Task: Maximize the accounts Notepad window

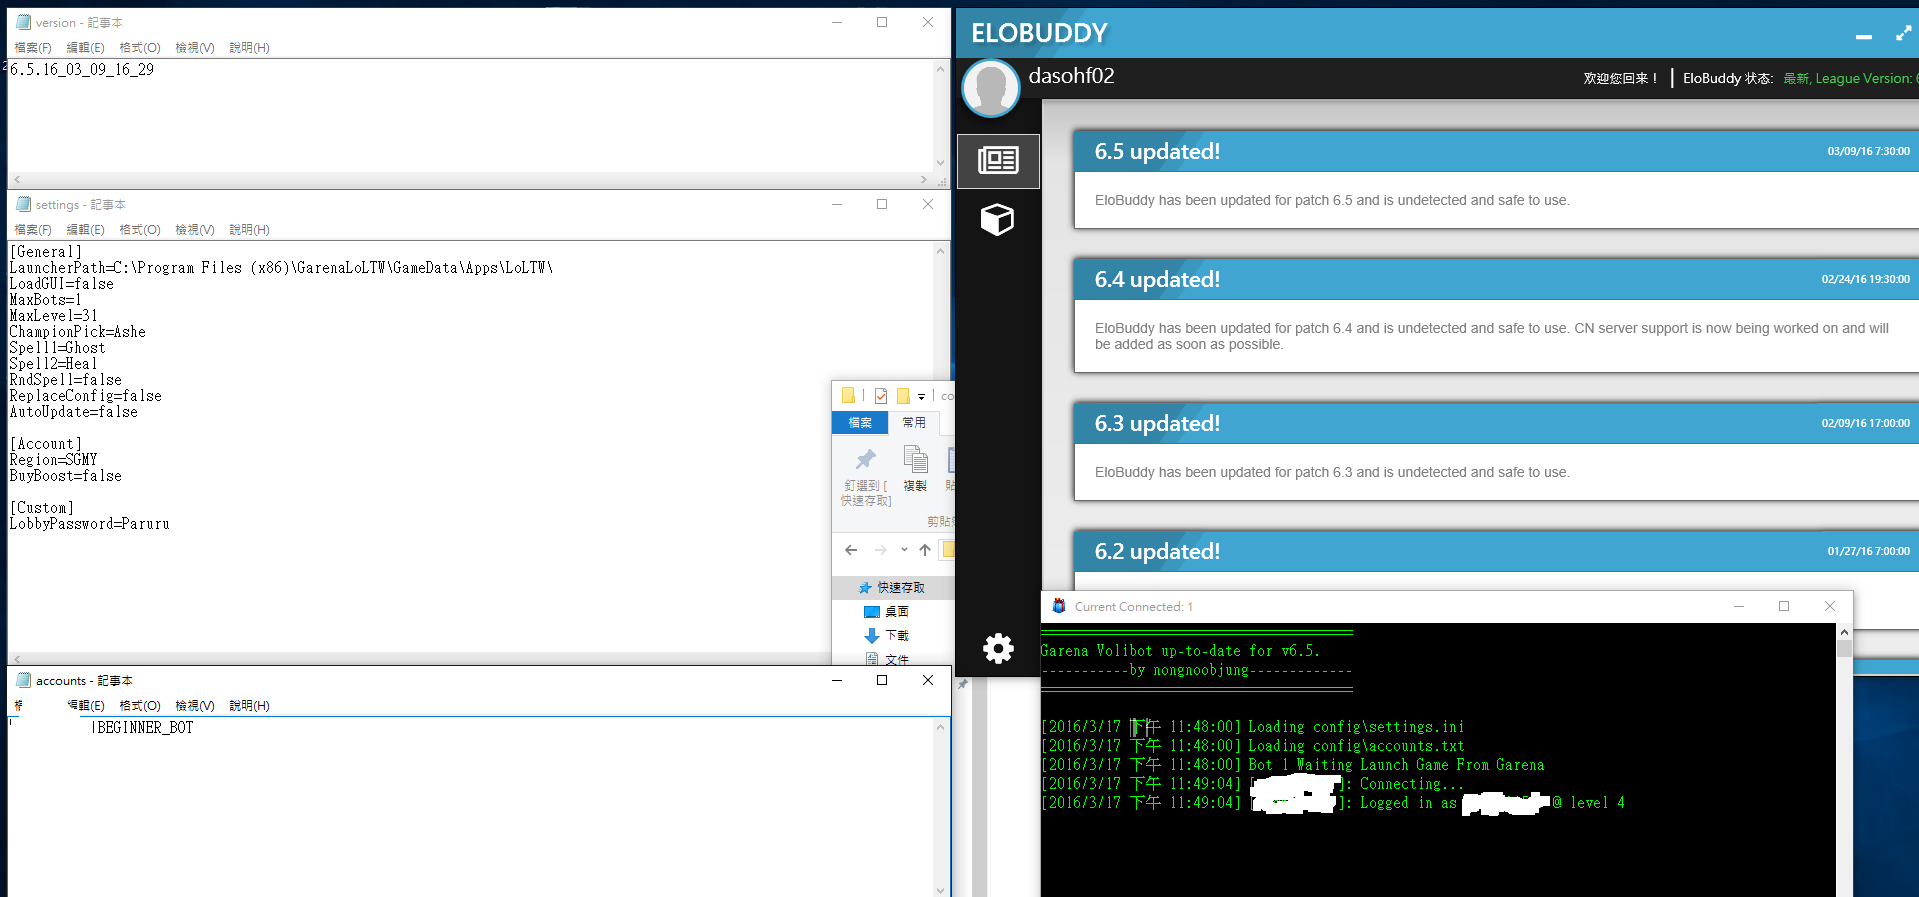Action: (x=882, y=680)
